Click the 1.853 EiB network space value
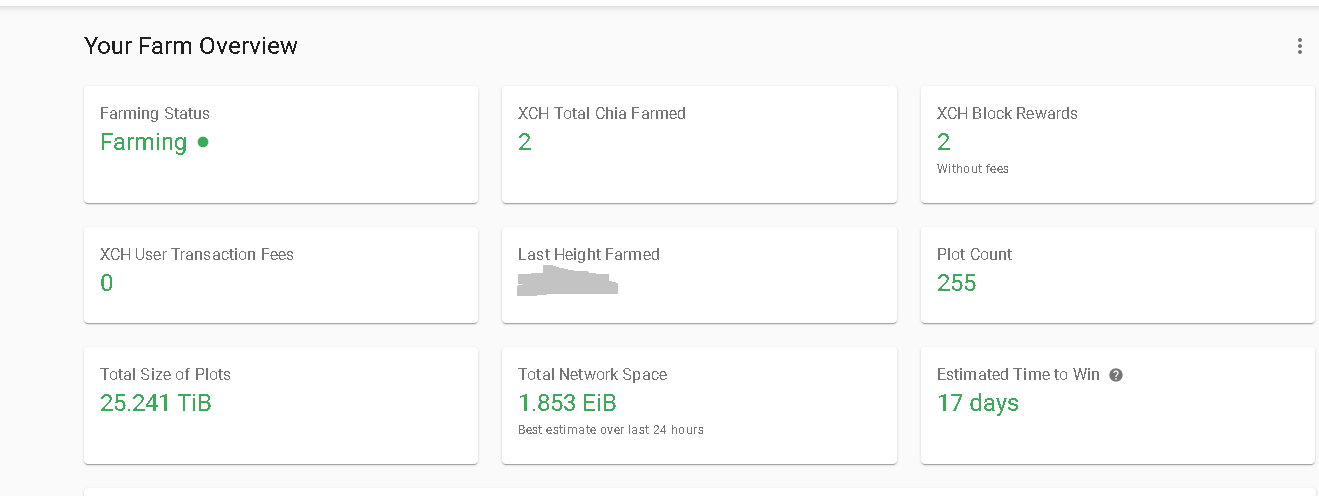Screen dimensions: 1319x496 tap(567, 403)
